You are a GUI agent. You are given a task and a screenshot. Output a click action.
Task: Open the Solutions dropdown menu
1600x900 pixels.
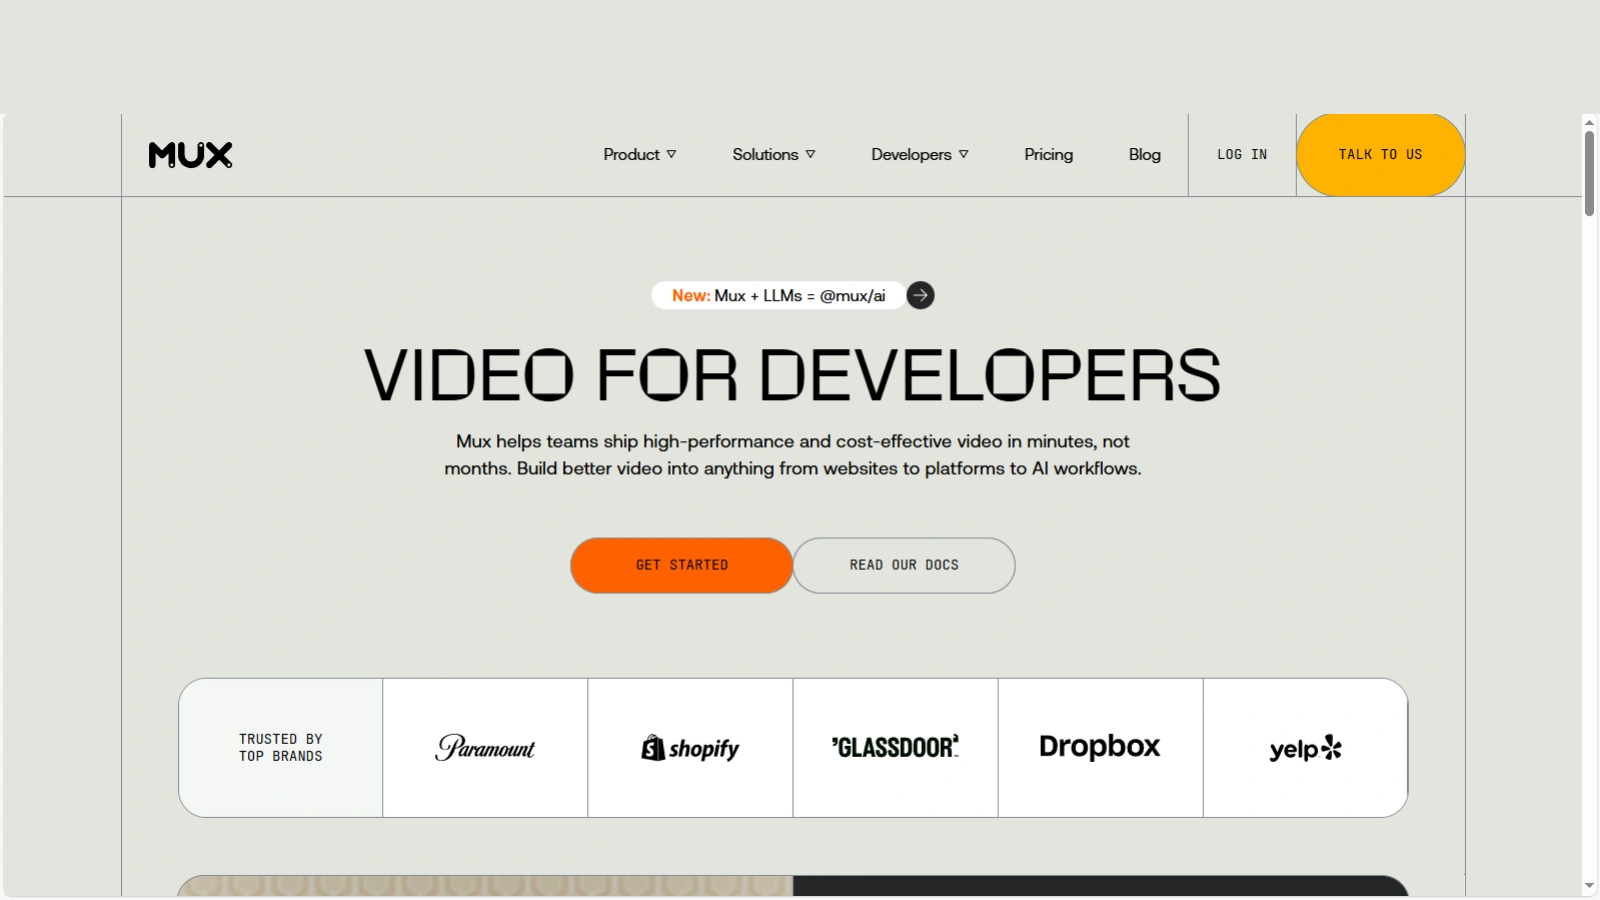pyautogui.click(x=773, y=155)
